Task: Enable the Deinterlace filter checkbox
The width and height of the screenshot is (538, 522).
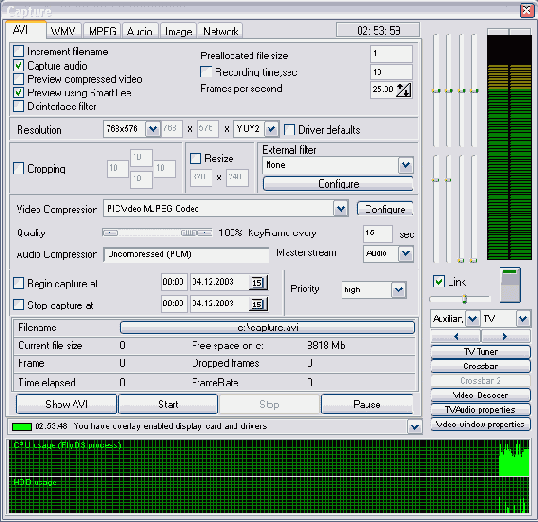Action: pyautogui.click(x=19, y=106)
